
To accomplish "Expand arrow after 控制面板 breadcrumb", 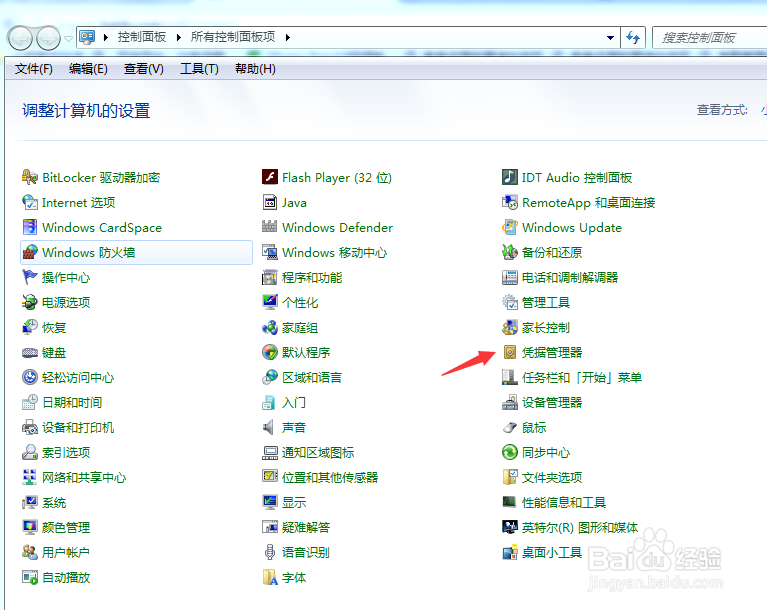I will [x=179, y=37].
